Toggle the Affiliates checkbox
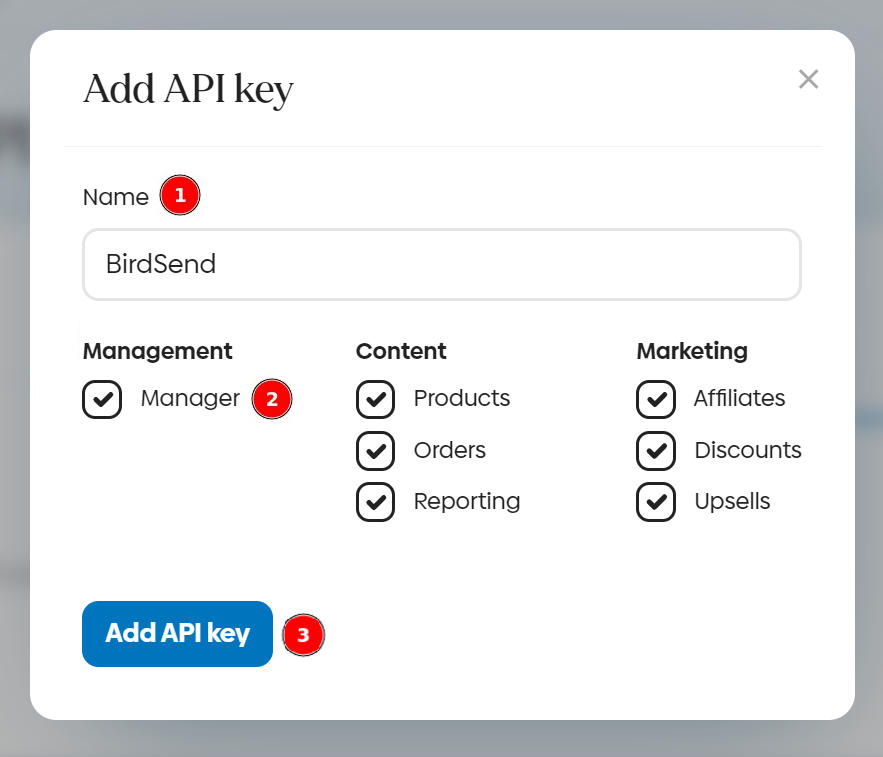Viewport: 883px width, 757px height. (x=655, y=399)
